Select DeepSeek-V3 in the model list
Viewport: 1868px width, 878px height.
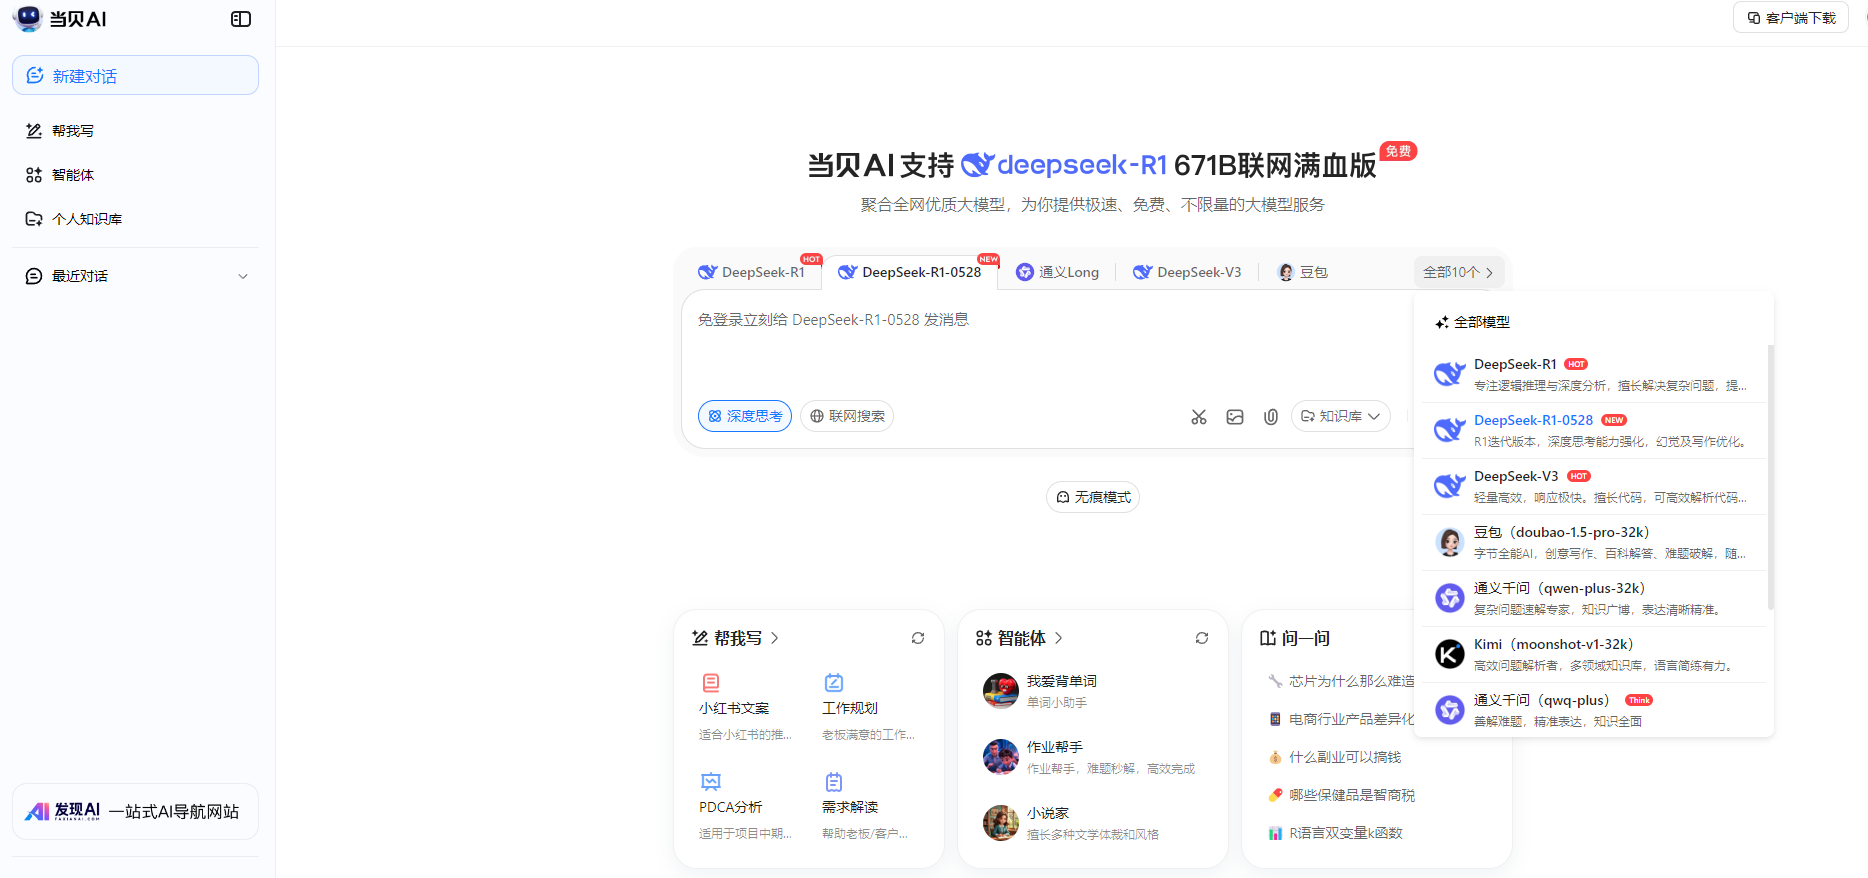point(1594,486)
